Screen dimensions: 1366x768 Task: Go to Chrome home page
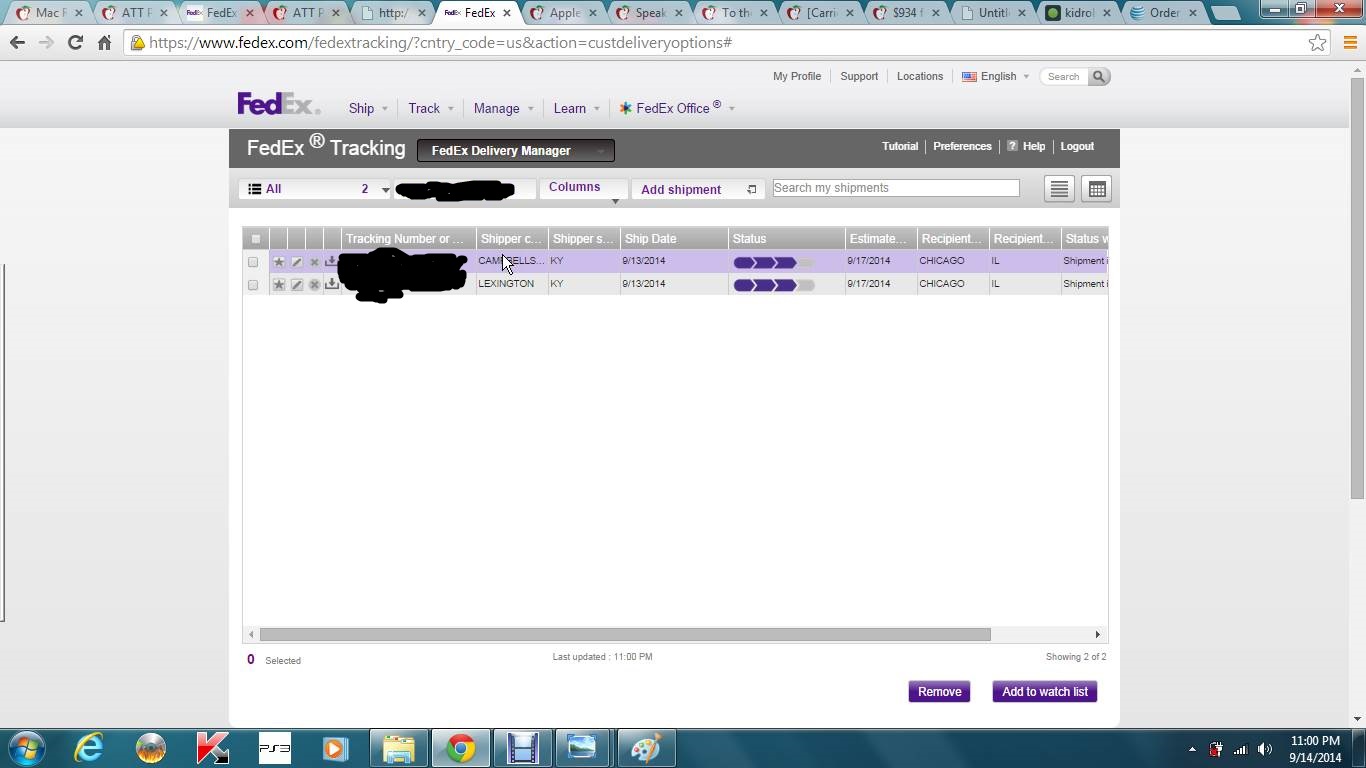(104, 43)
